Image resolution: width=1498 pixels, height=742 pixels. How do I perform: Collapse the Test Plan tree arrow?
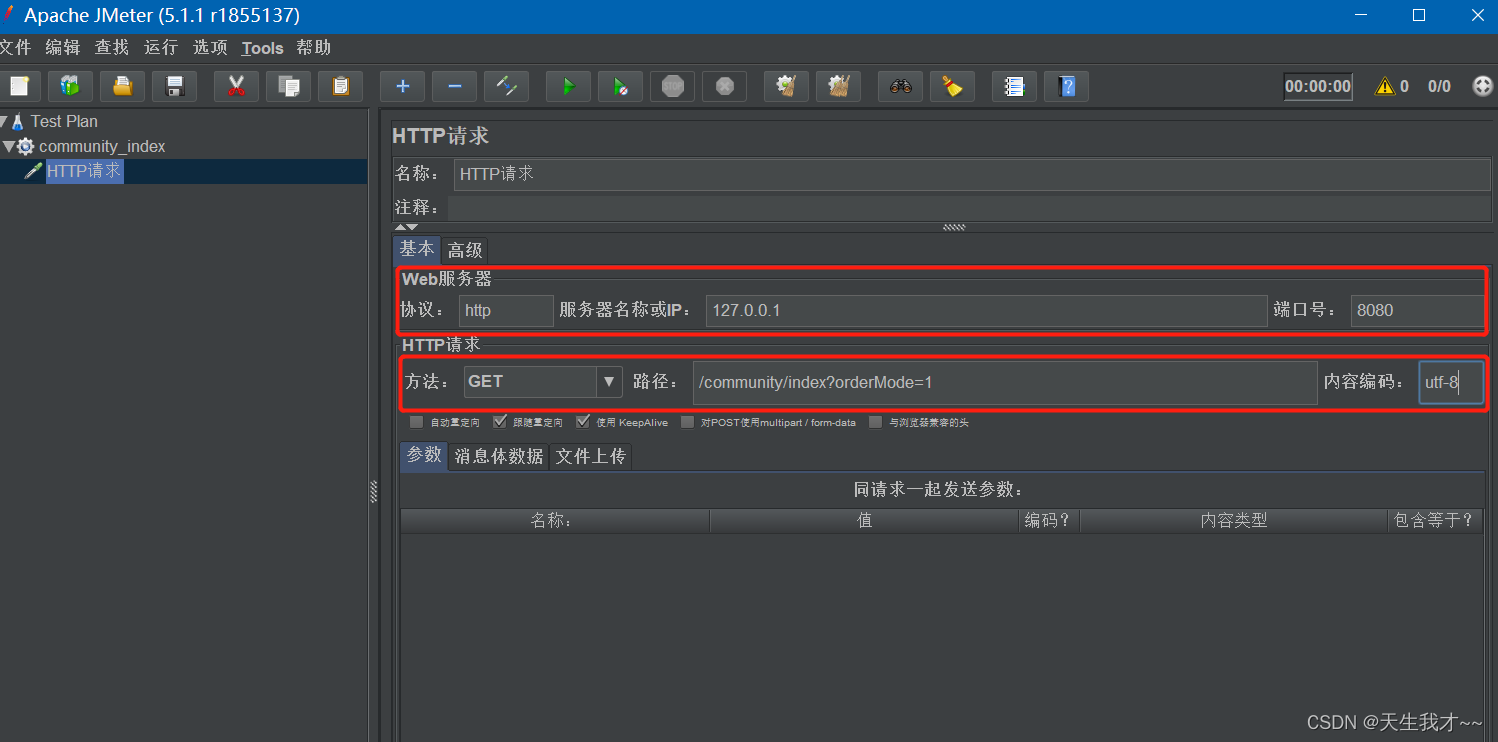pos(4,121)
